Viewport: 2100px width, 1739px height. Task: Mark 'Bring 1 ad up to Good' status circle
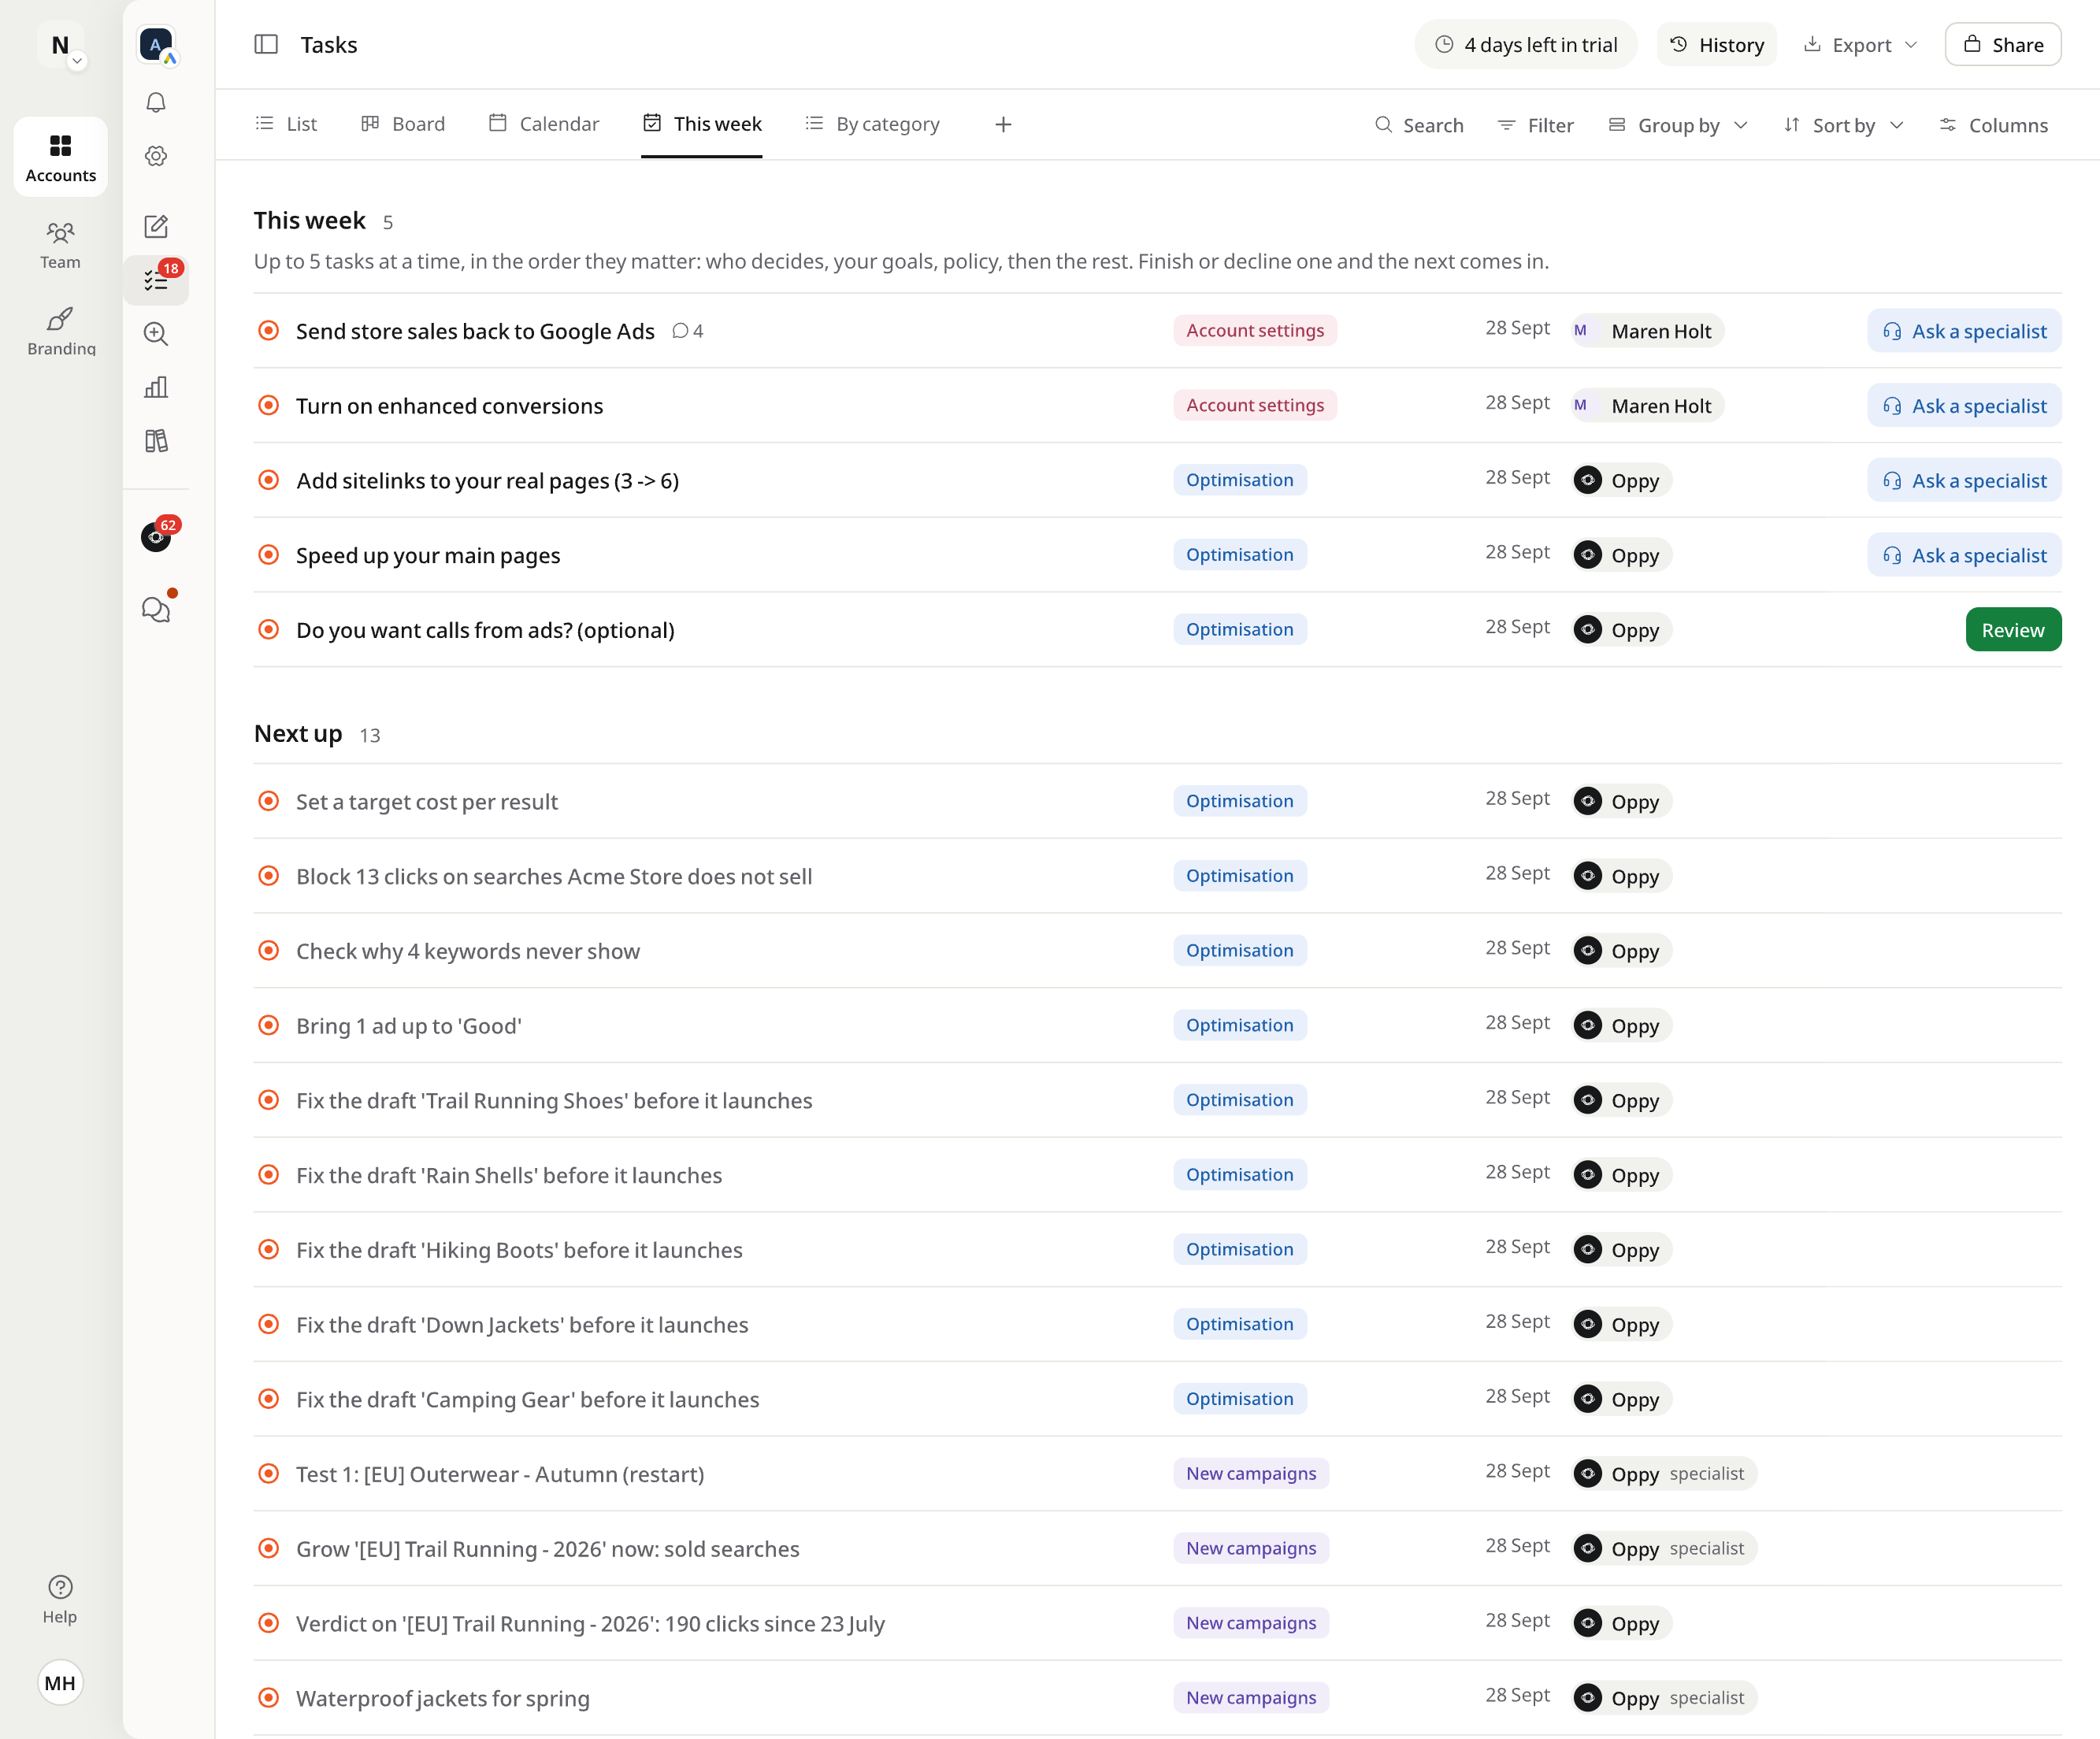click(x=268, y=1025)
